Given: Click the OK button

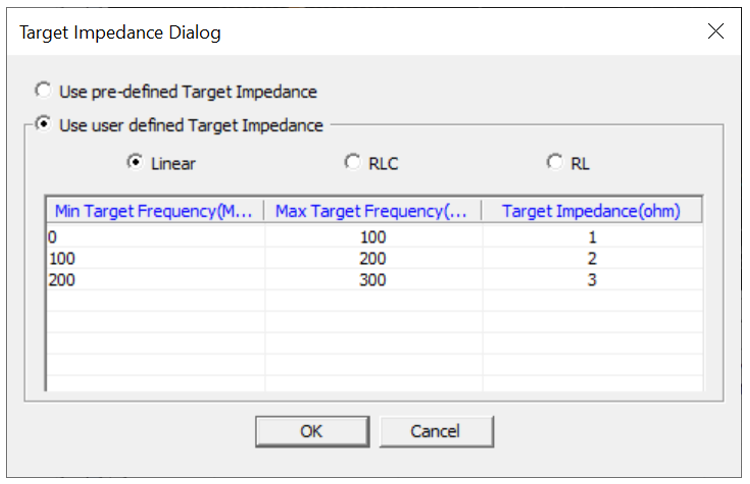Looking at the screenshot, I should pyautogui.click(x=311, y=431).
